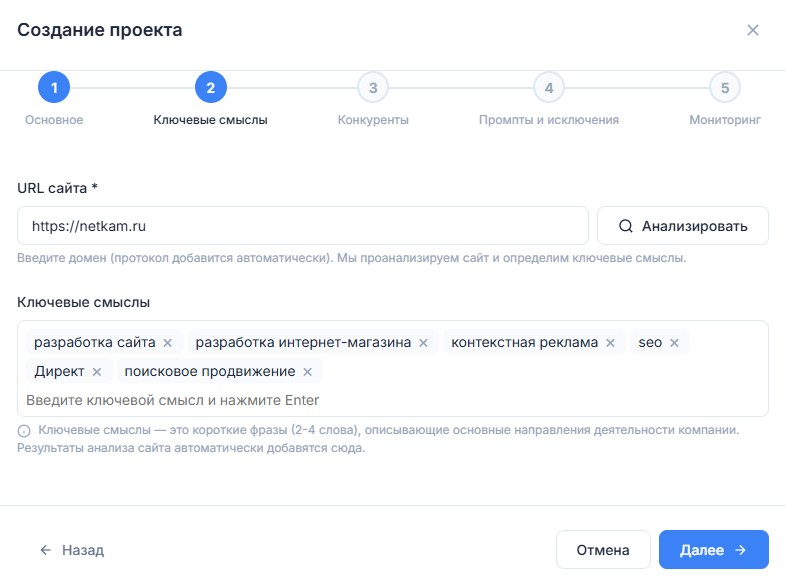Select step 2 Ключевые смыслы
Screen dimensions: 785x583
(x=211, y=88)
